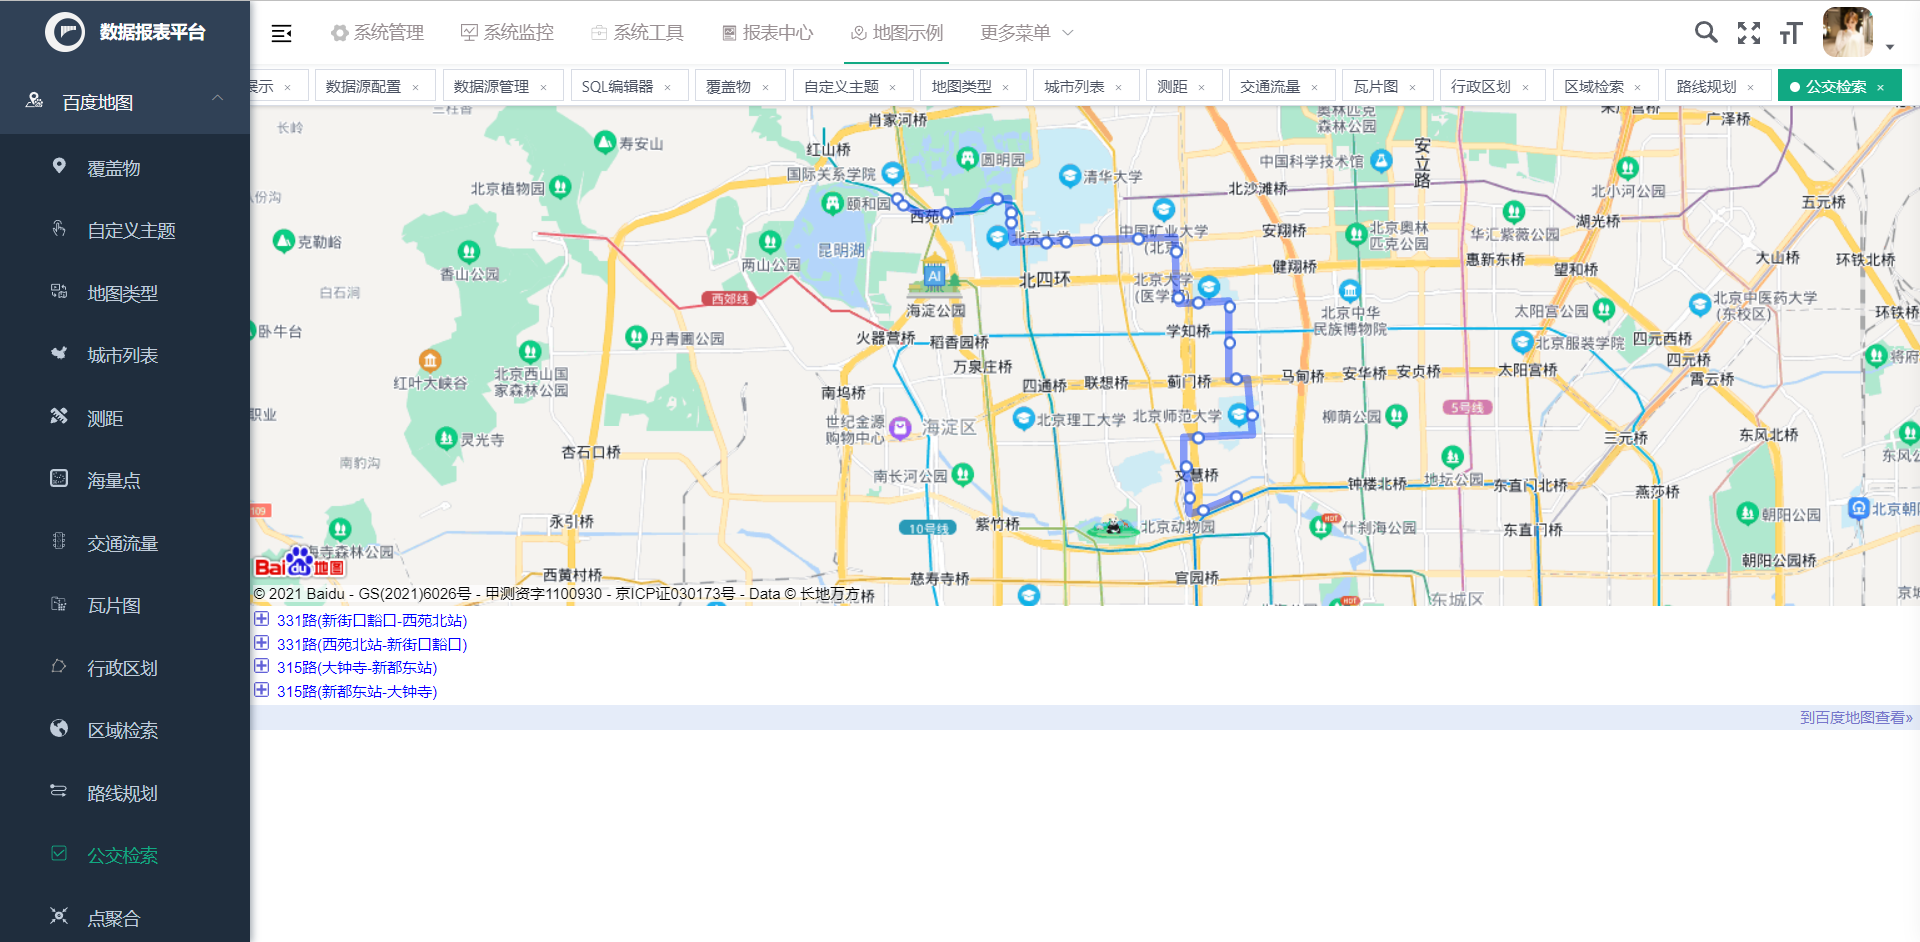Image resolution: width=1920 pixels, height=942 pixels.
Task: Collapse sidebar using hamburger icon
Action: [x=281, y=32]
